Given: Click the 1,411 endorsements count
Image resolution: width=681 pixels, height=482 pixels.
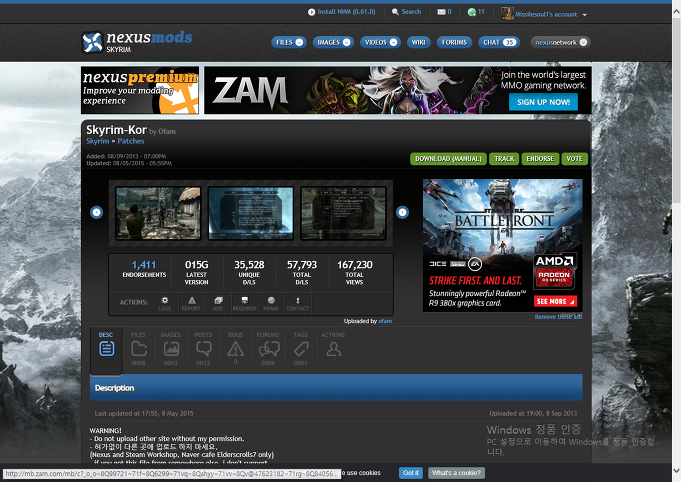Looking at the screenshot, I should coord(144,265).
